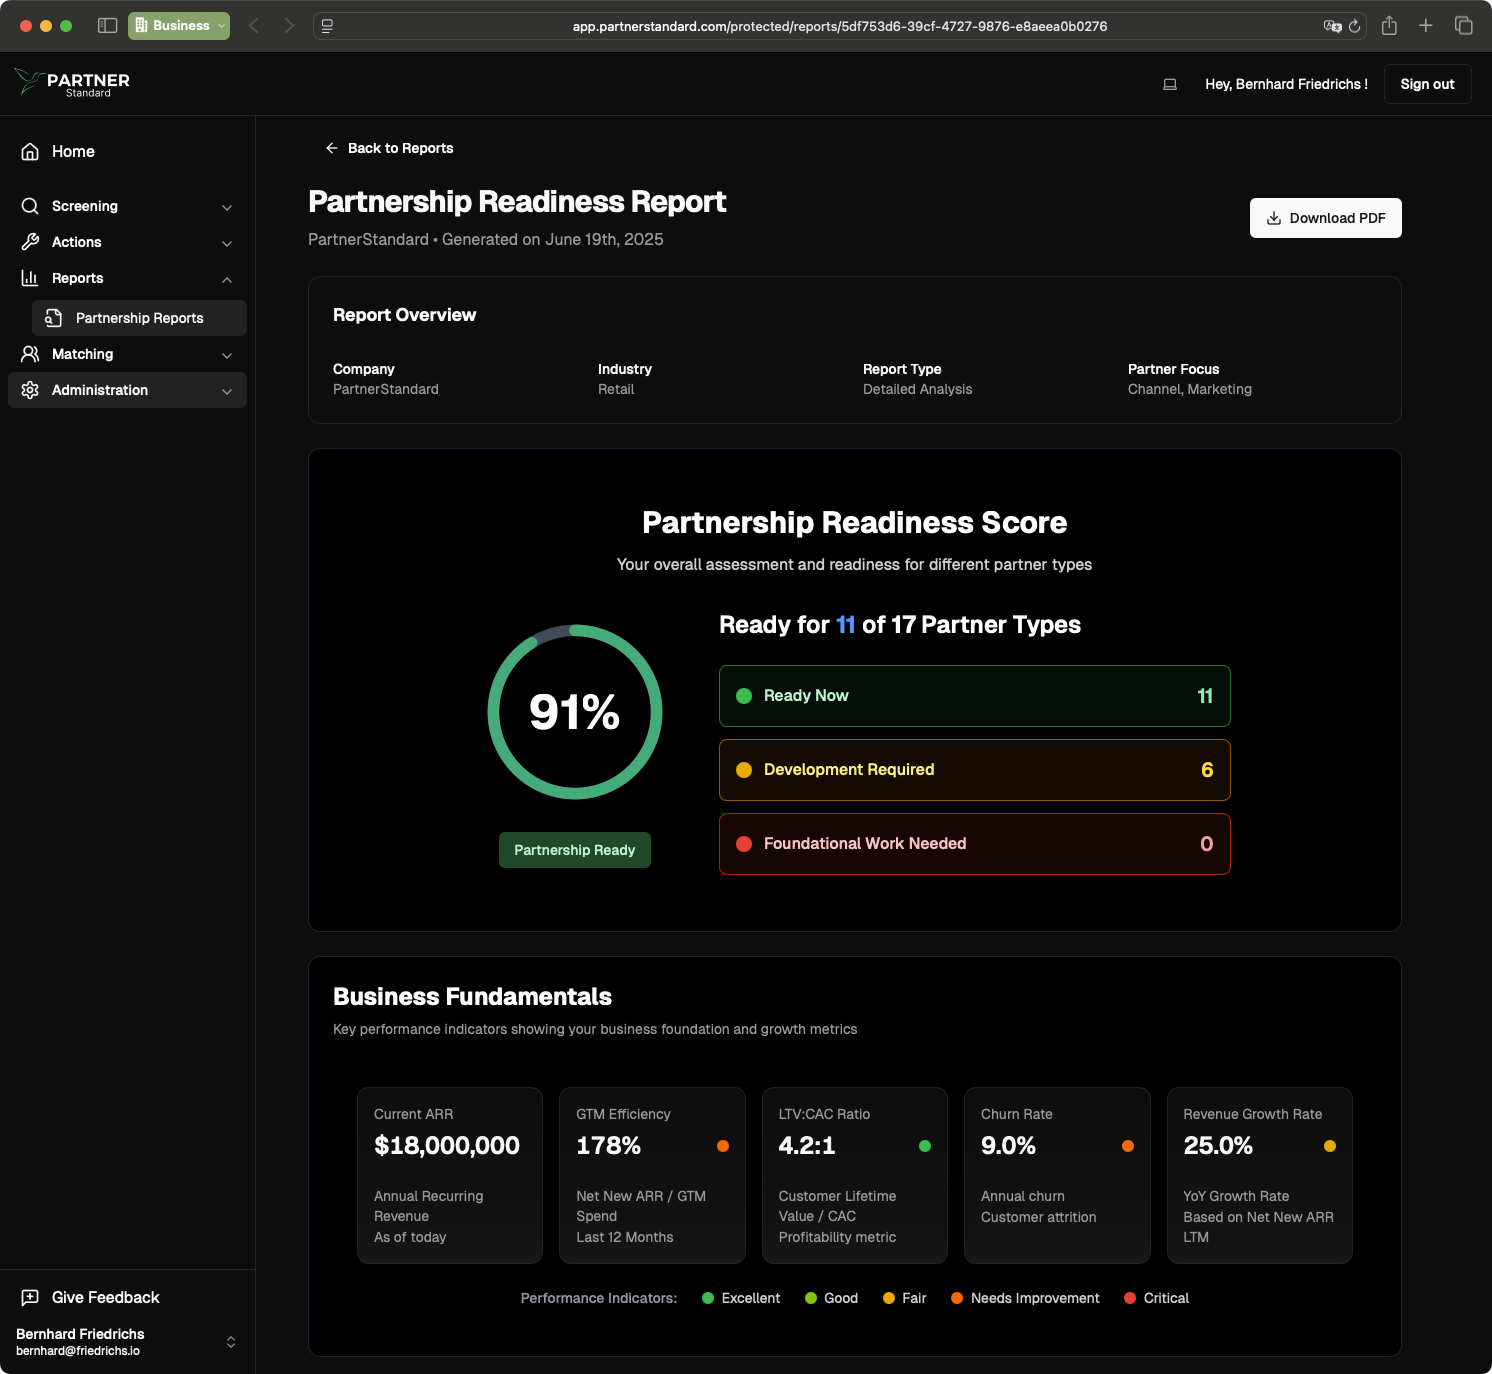Click the Detailed Analysis report type text
The image size is (1492, 1374).
pyautogui.click(x=918, y=389)
